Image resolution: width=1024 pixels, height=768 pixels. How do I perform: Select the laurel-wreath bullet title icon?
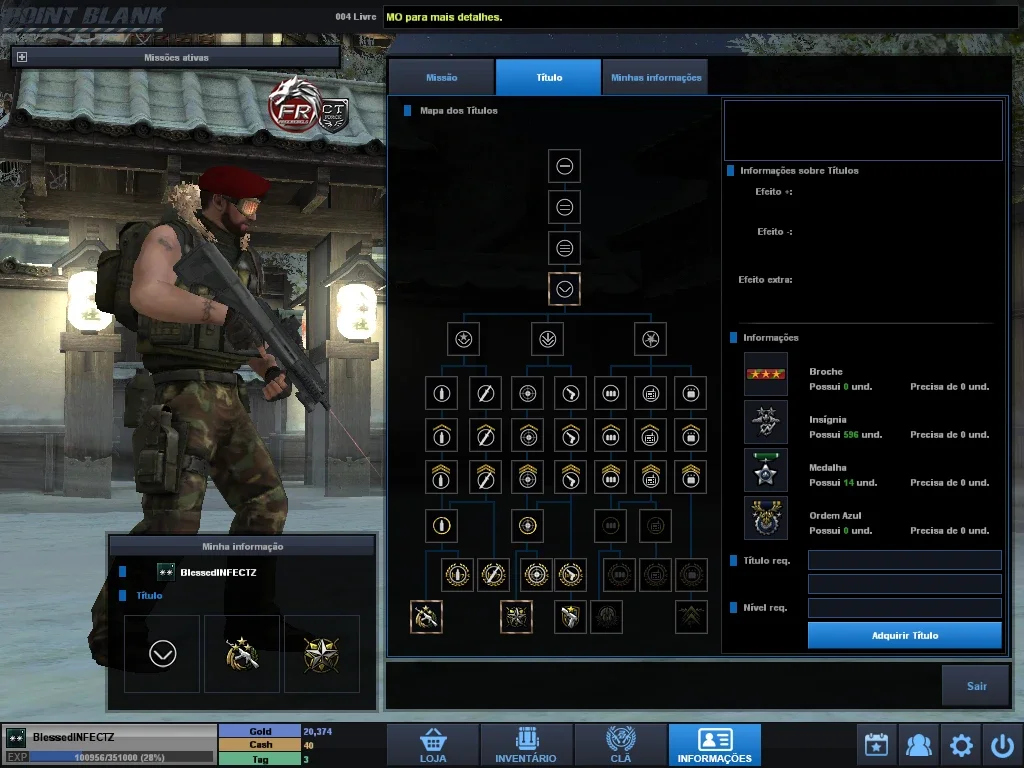[457, 575]
